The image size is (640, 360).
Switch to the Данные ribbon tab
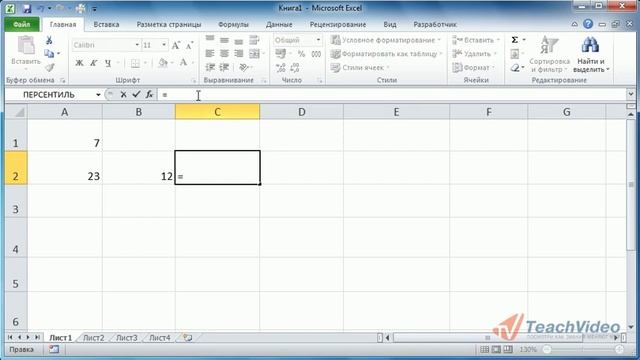click(x=279, y=24)
